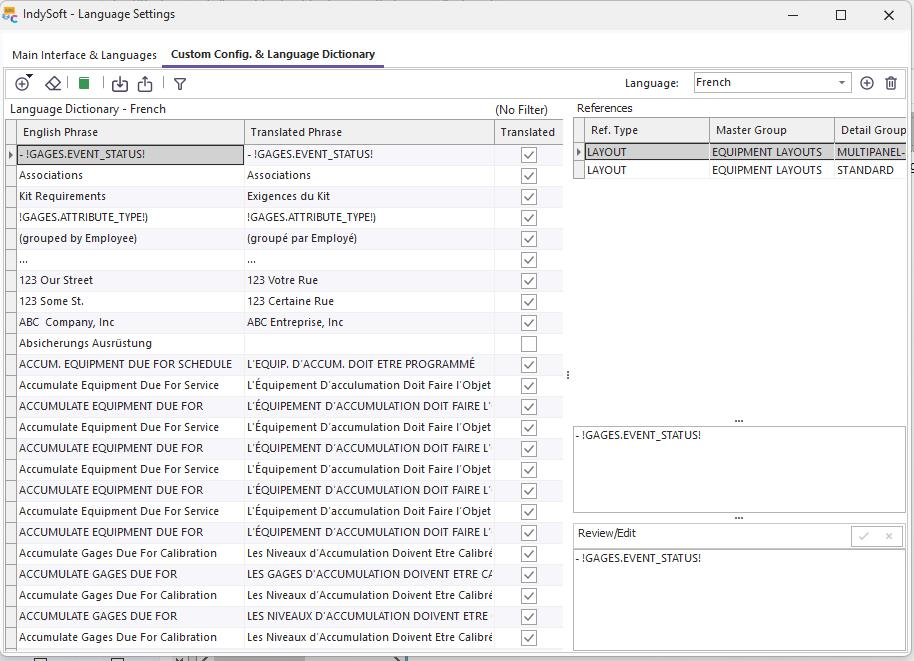Select Custom Config. & Language Dictionary tab
Viewport: 914px width, 661px height.
pyautogui.click(x=273, y=55)
